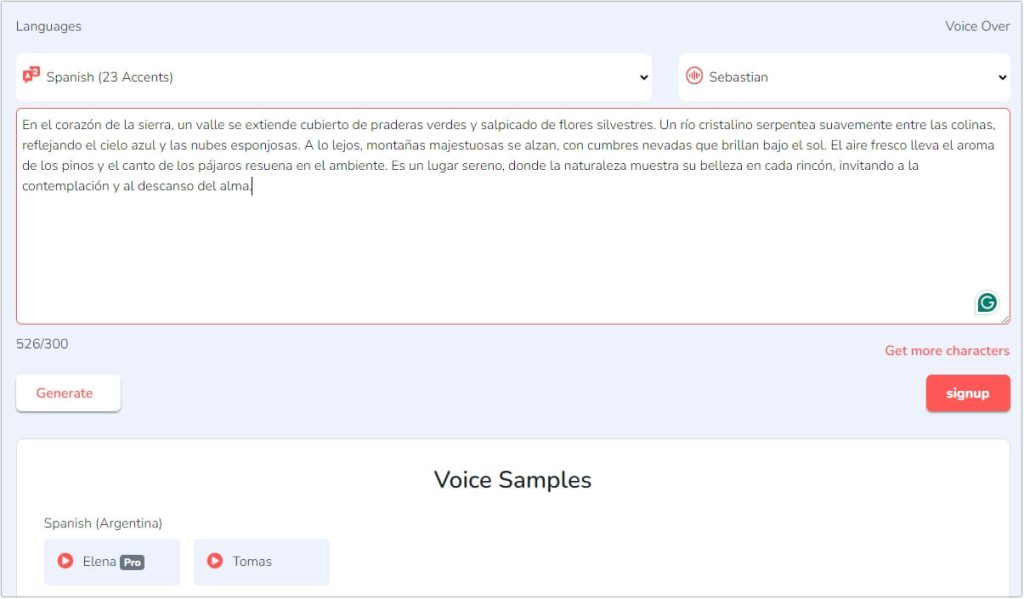
Task: Click the Voice Samples heading
Action: [x=512, y=480]
